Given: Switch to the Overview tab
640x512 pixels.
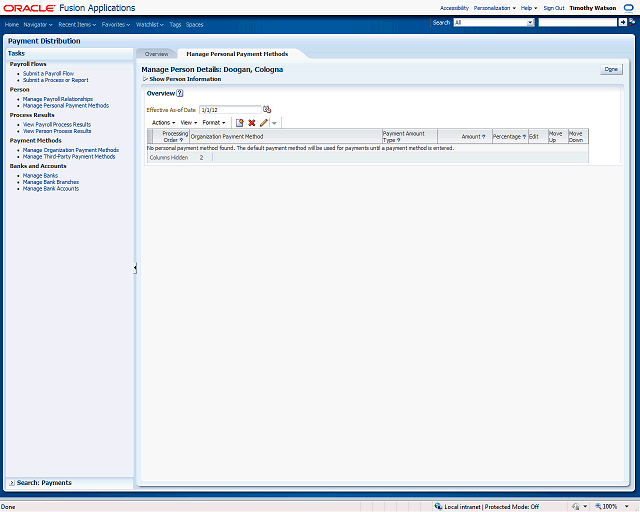Looking at the screenshot, I should click(156, 53).
